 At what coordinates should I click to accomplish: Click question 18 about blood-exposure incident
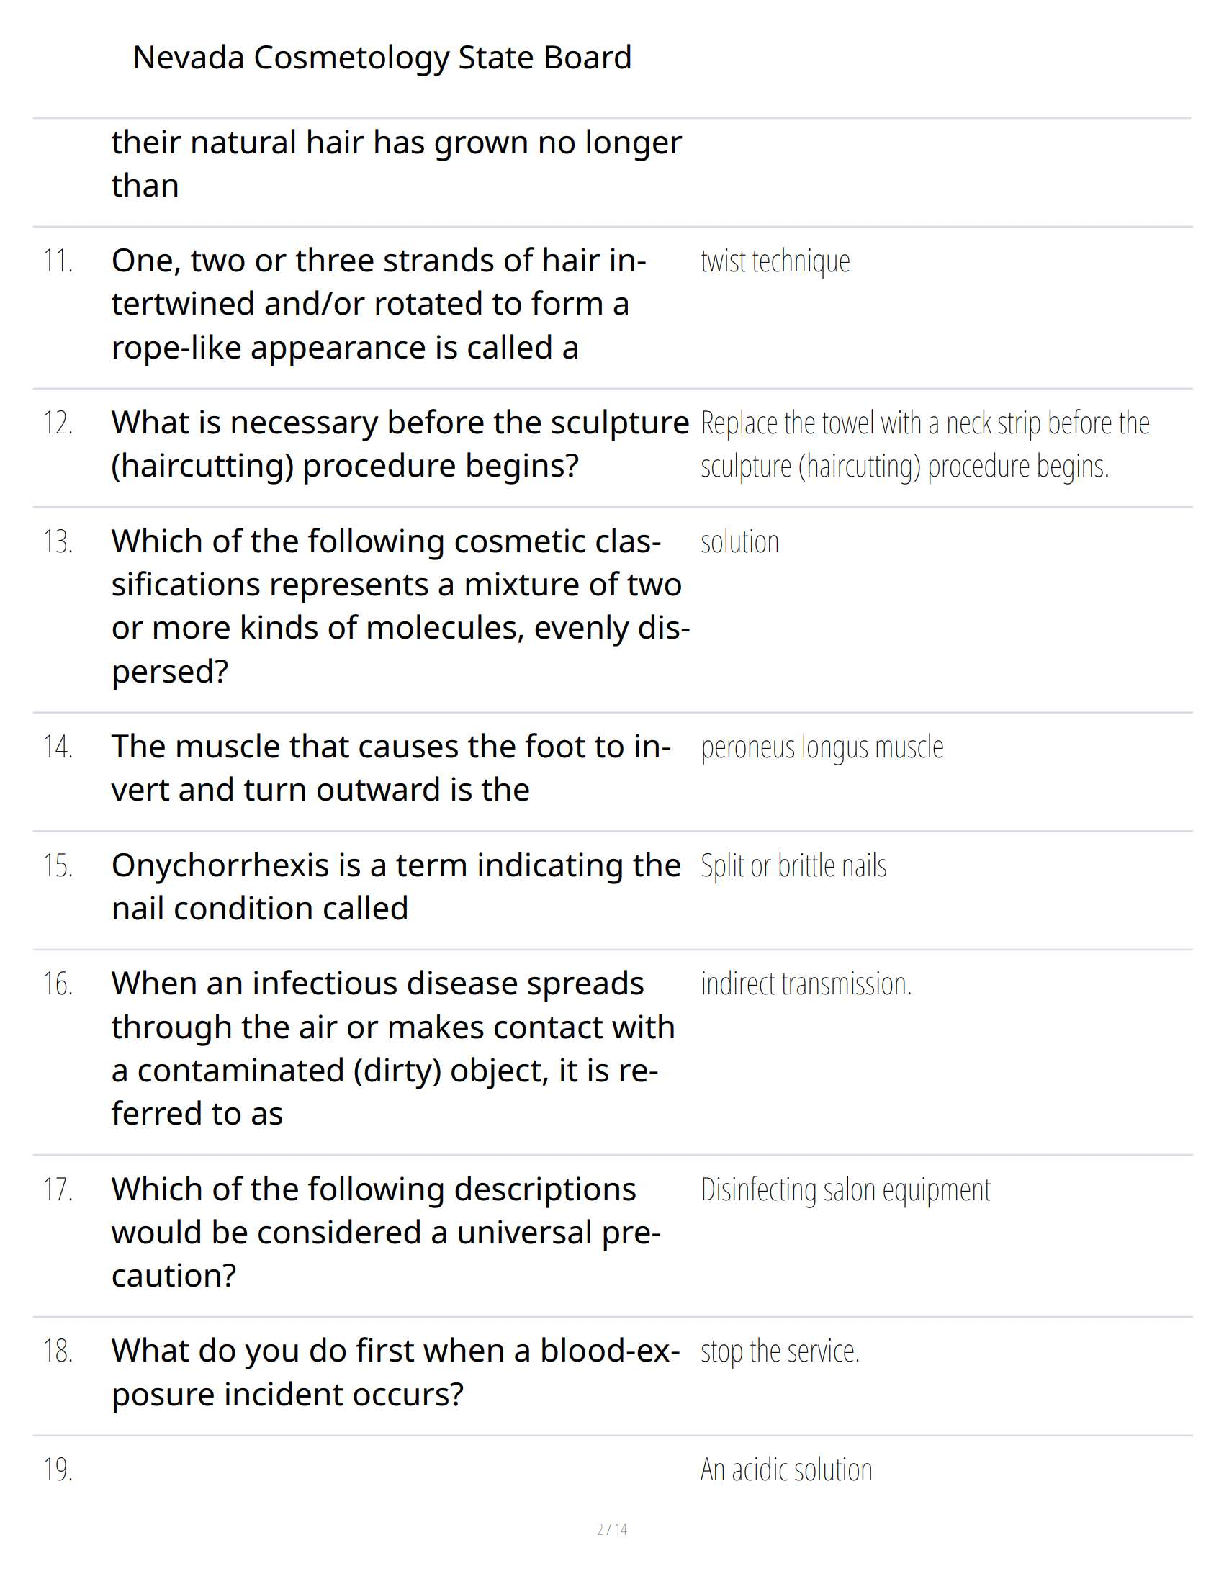click(x=395, y=1372)
